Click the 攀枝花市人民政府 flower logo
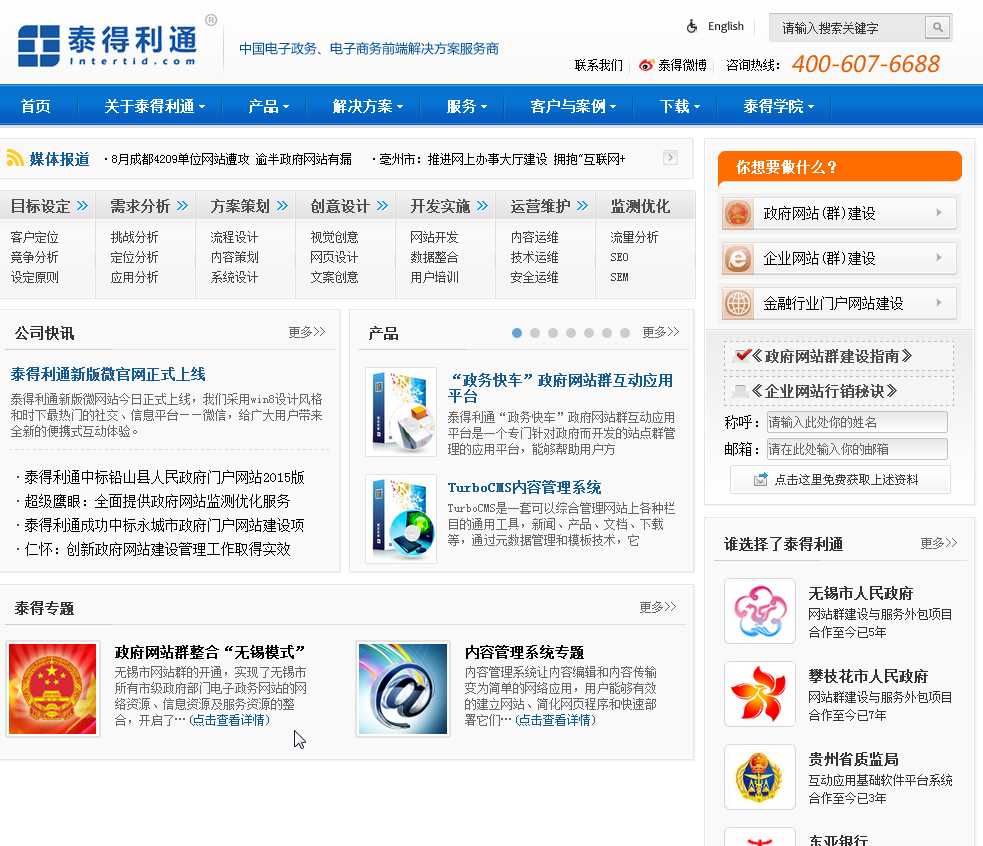The width and height of the screenshot is (983, 846). pos(760,694)
